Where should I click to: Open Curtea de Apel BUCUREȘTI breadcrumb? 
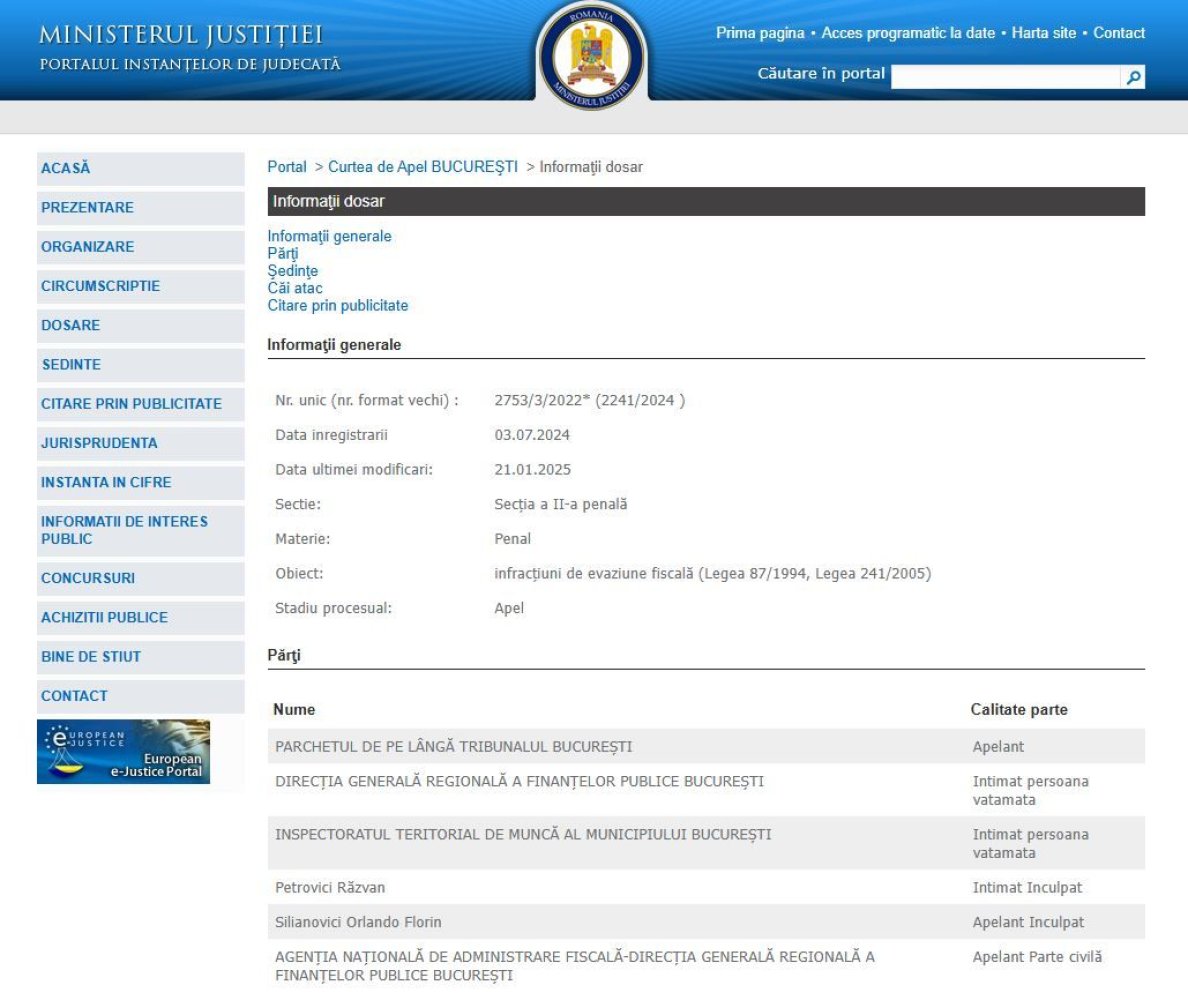pyautogui.click(x=423, y=167)
